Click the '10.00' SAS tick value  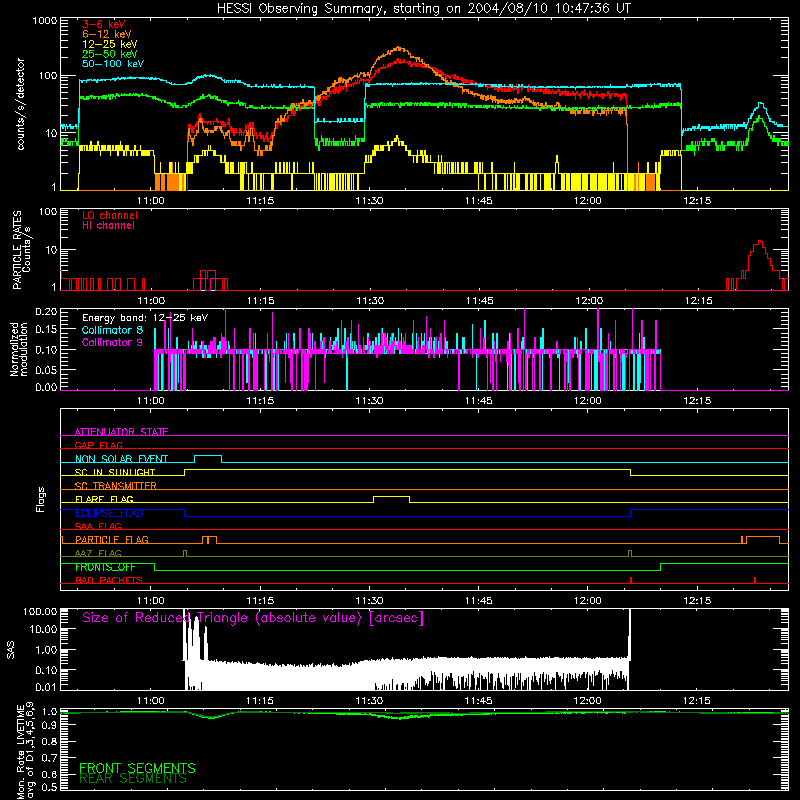point(43,629)
